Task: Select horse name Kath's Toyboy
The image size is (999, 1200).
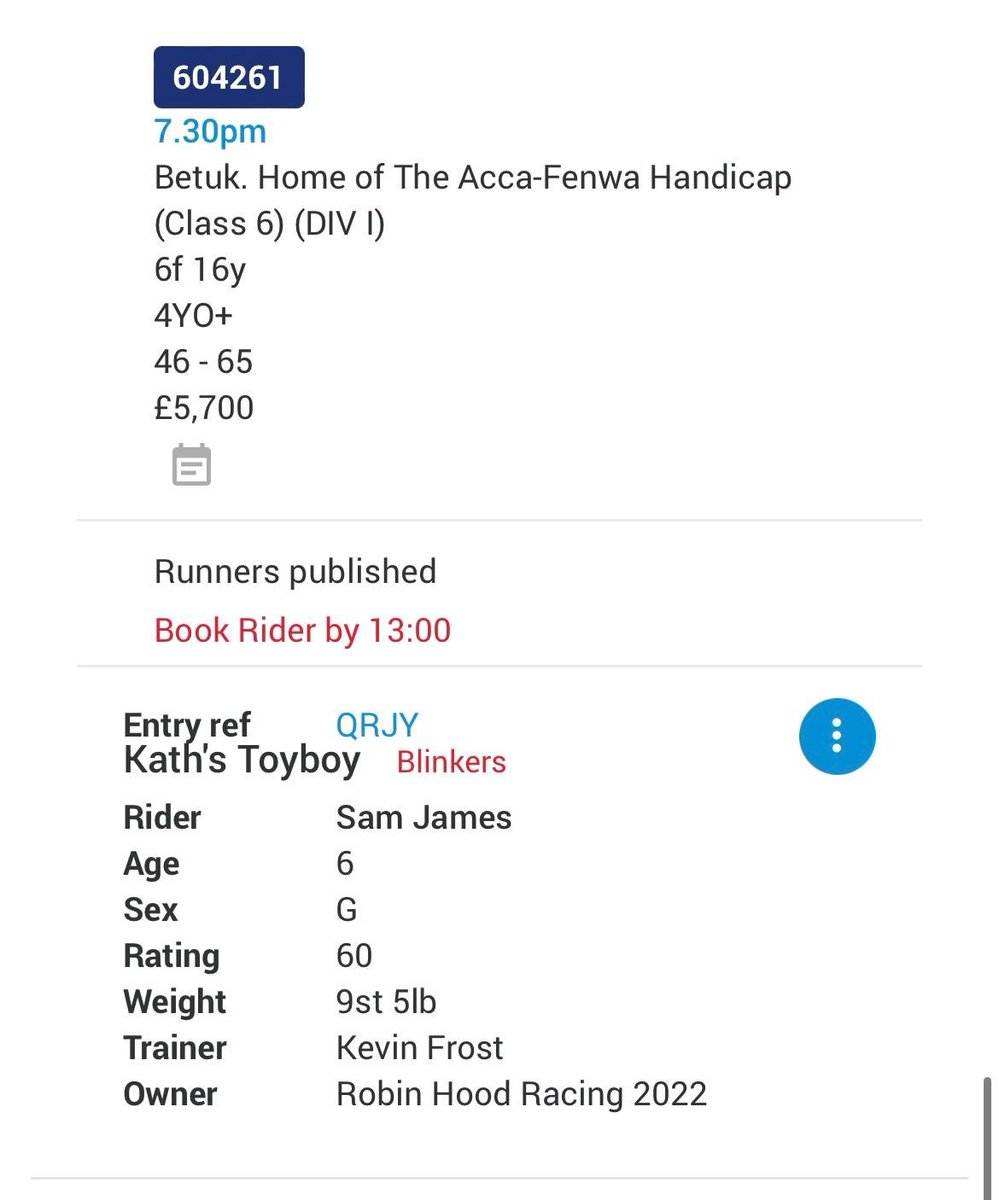Action: point(241,761)
